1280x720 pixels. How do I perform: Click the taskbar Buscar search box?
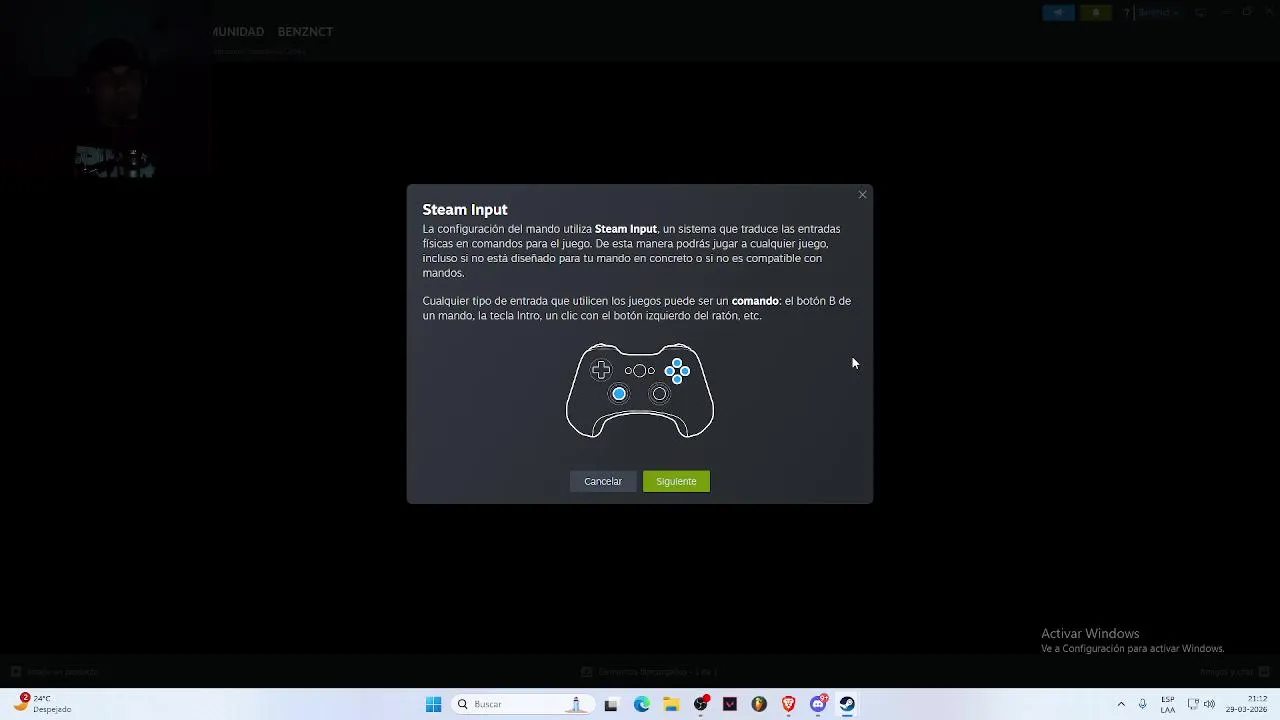tap(522, 704)
